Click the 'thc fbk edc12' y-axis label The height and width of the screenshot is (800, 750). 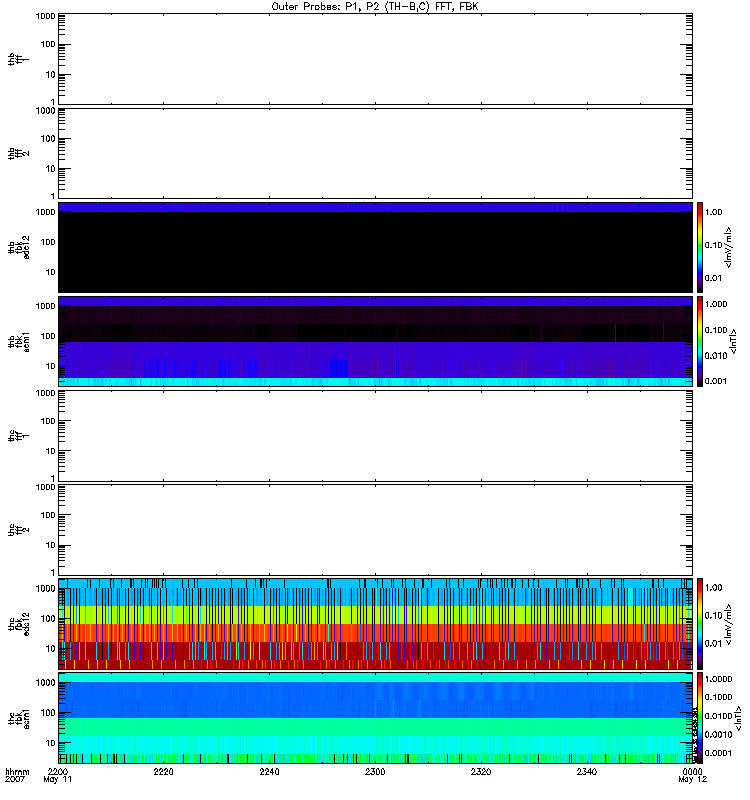point(19,622)
